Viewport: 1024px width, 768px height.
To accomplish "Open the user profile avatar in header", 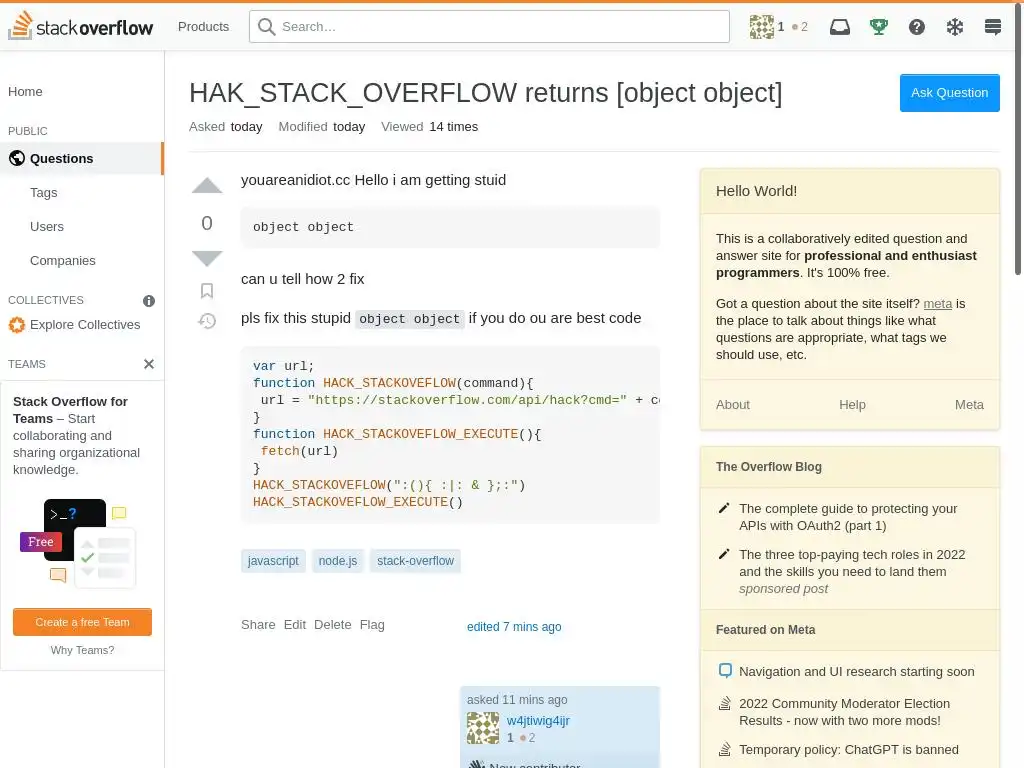I will (761, 27).
